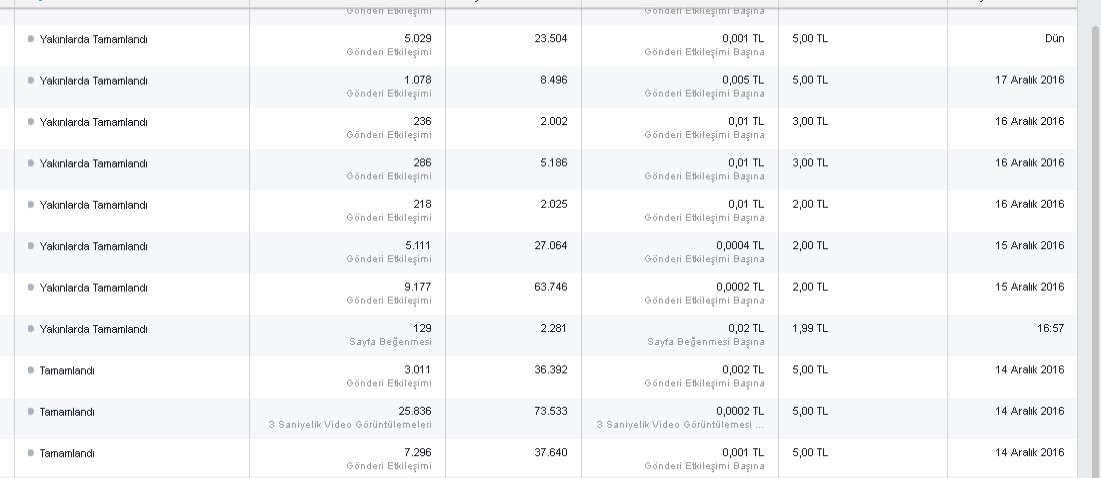The height and width of the screenshot is (478, 1101).
Task: Click Tamamlandı status text on the 36.392 row
Action: tap(67, 371)
